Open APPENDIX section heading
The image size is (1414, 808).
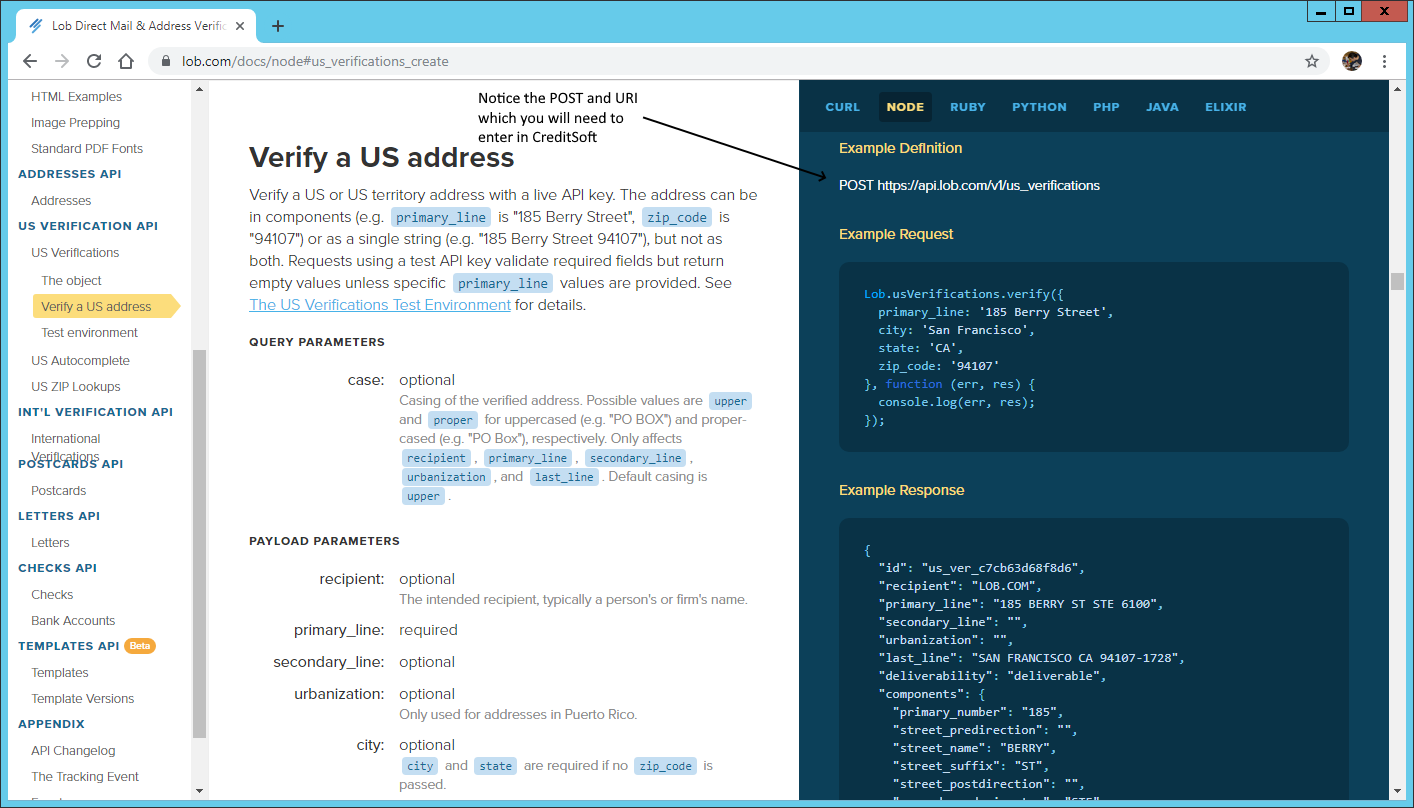51,724
